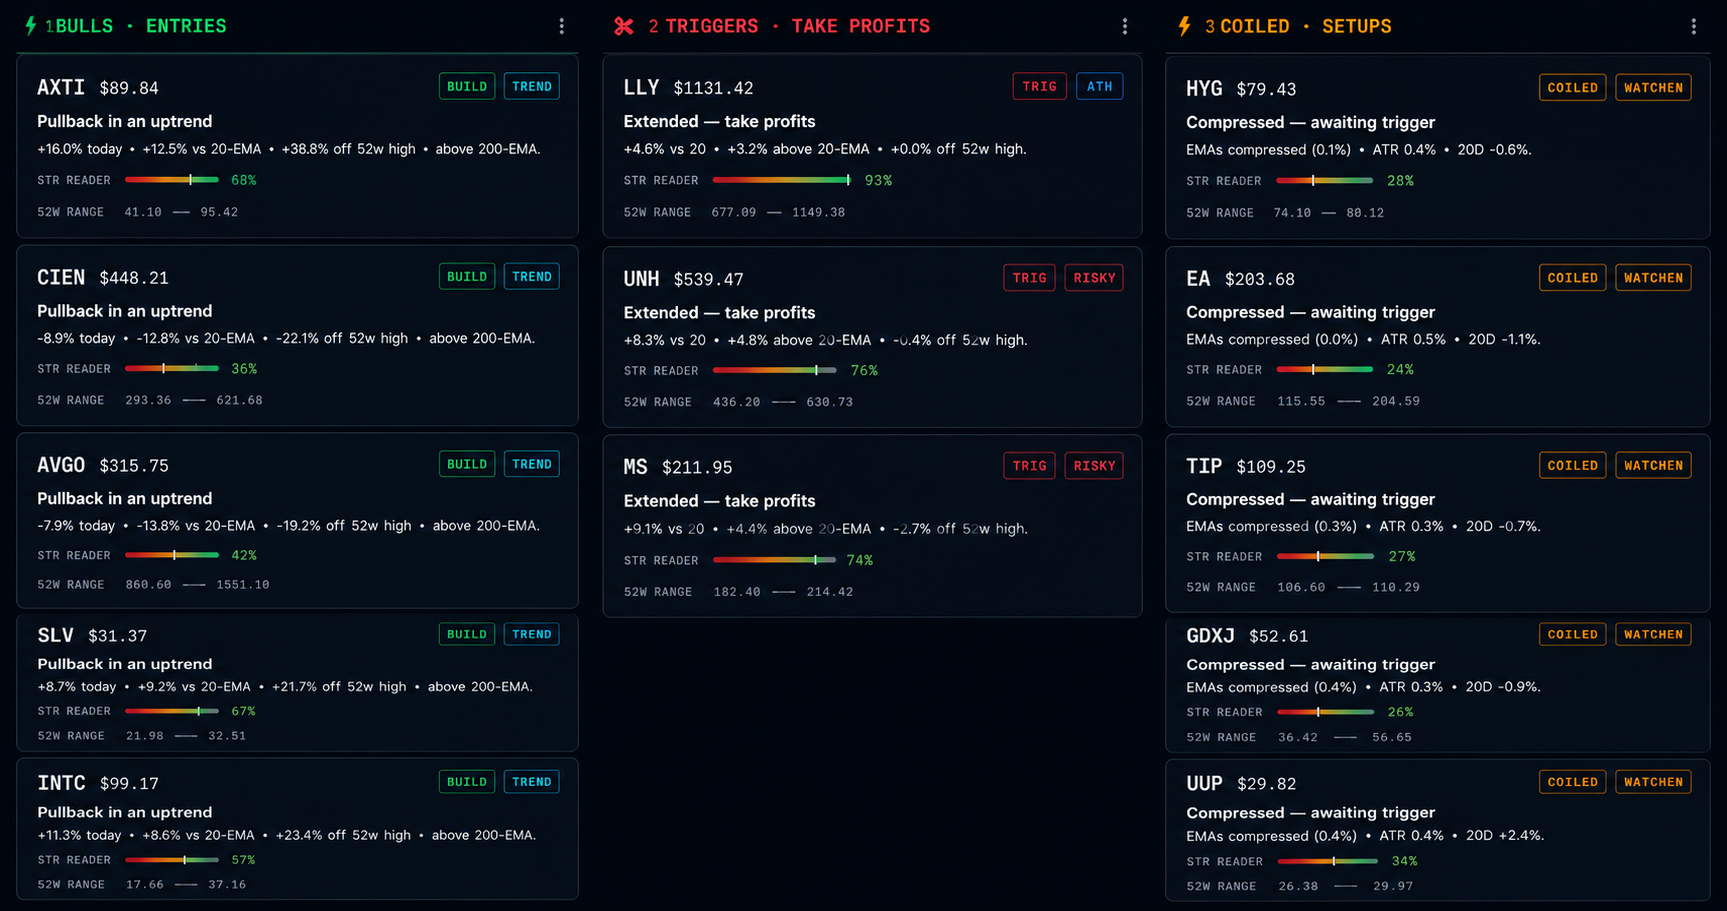Open the EA ticker symbol

click(x=1198, y=279)
